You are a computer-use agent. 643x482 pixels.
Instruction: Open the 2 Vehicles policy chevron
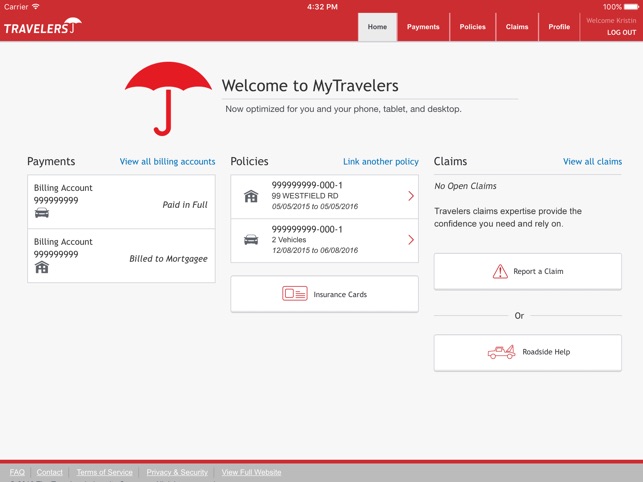411,240
